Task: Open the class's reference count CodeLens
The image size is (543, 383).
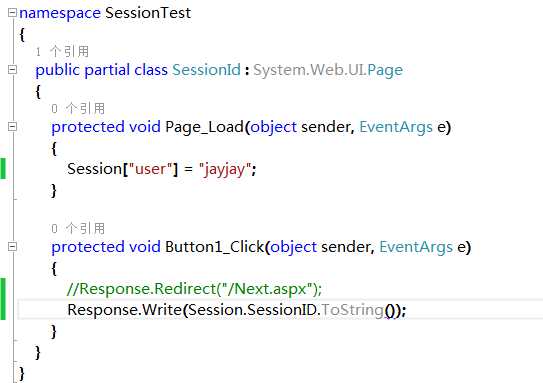Action: click(x=62, y=52)
